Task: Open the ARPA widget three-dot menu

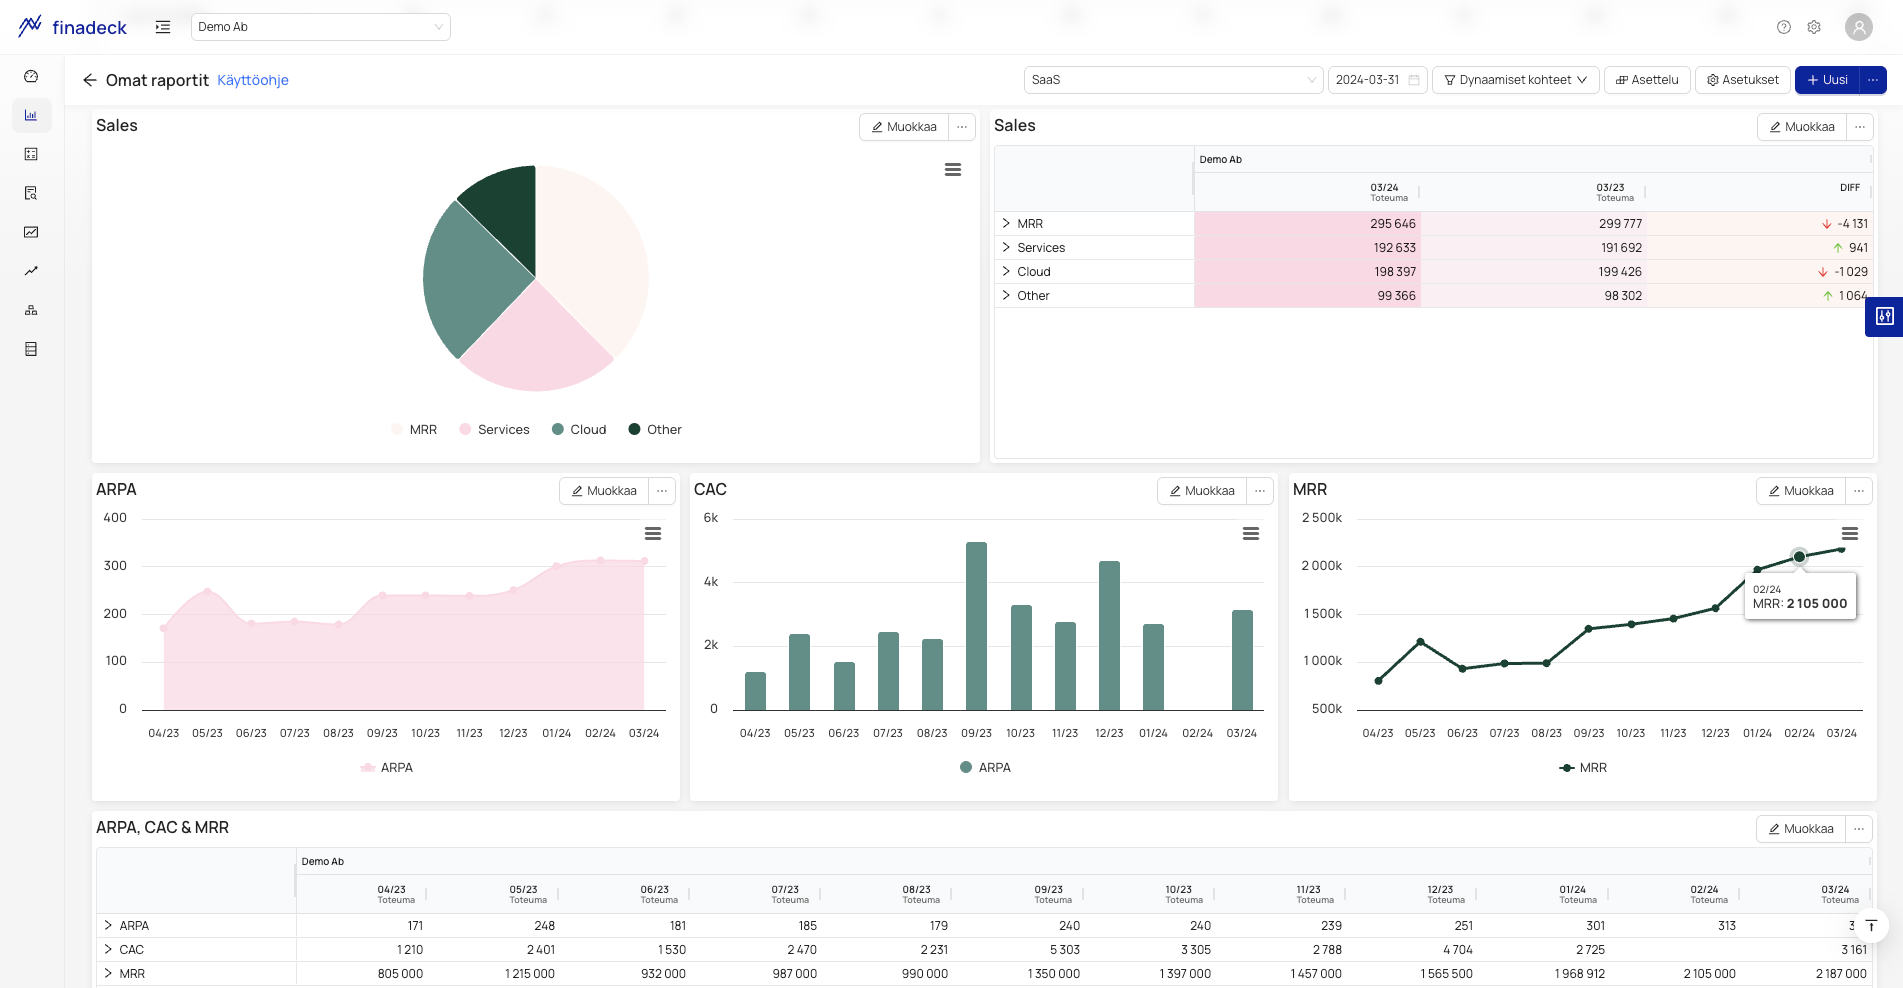Action: (662, 491)
